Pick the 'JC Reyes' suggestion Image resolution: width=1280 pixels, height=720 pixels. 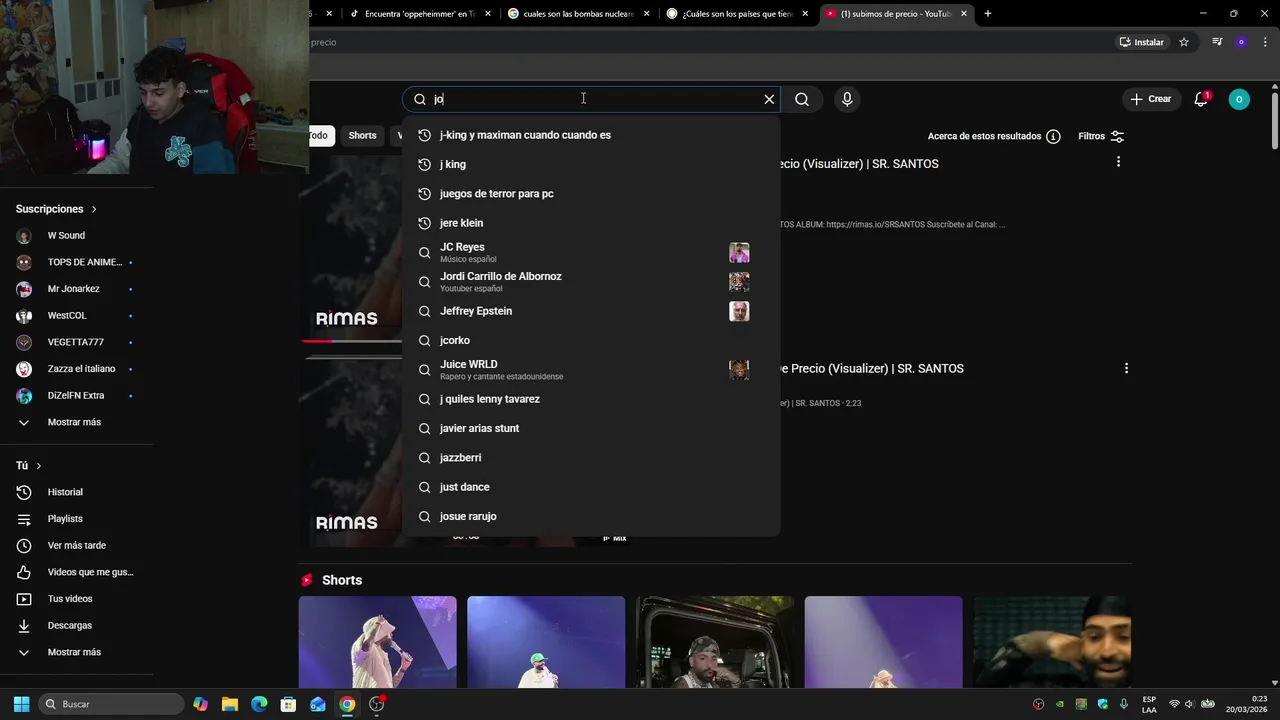pyautogui.click(x=591, y=252)
